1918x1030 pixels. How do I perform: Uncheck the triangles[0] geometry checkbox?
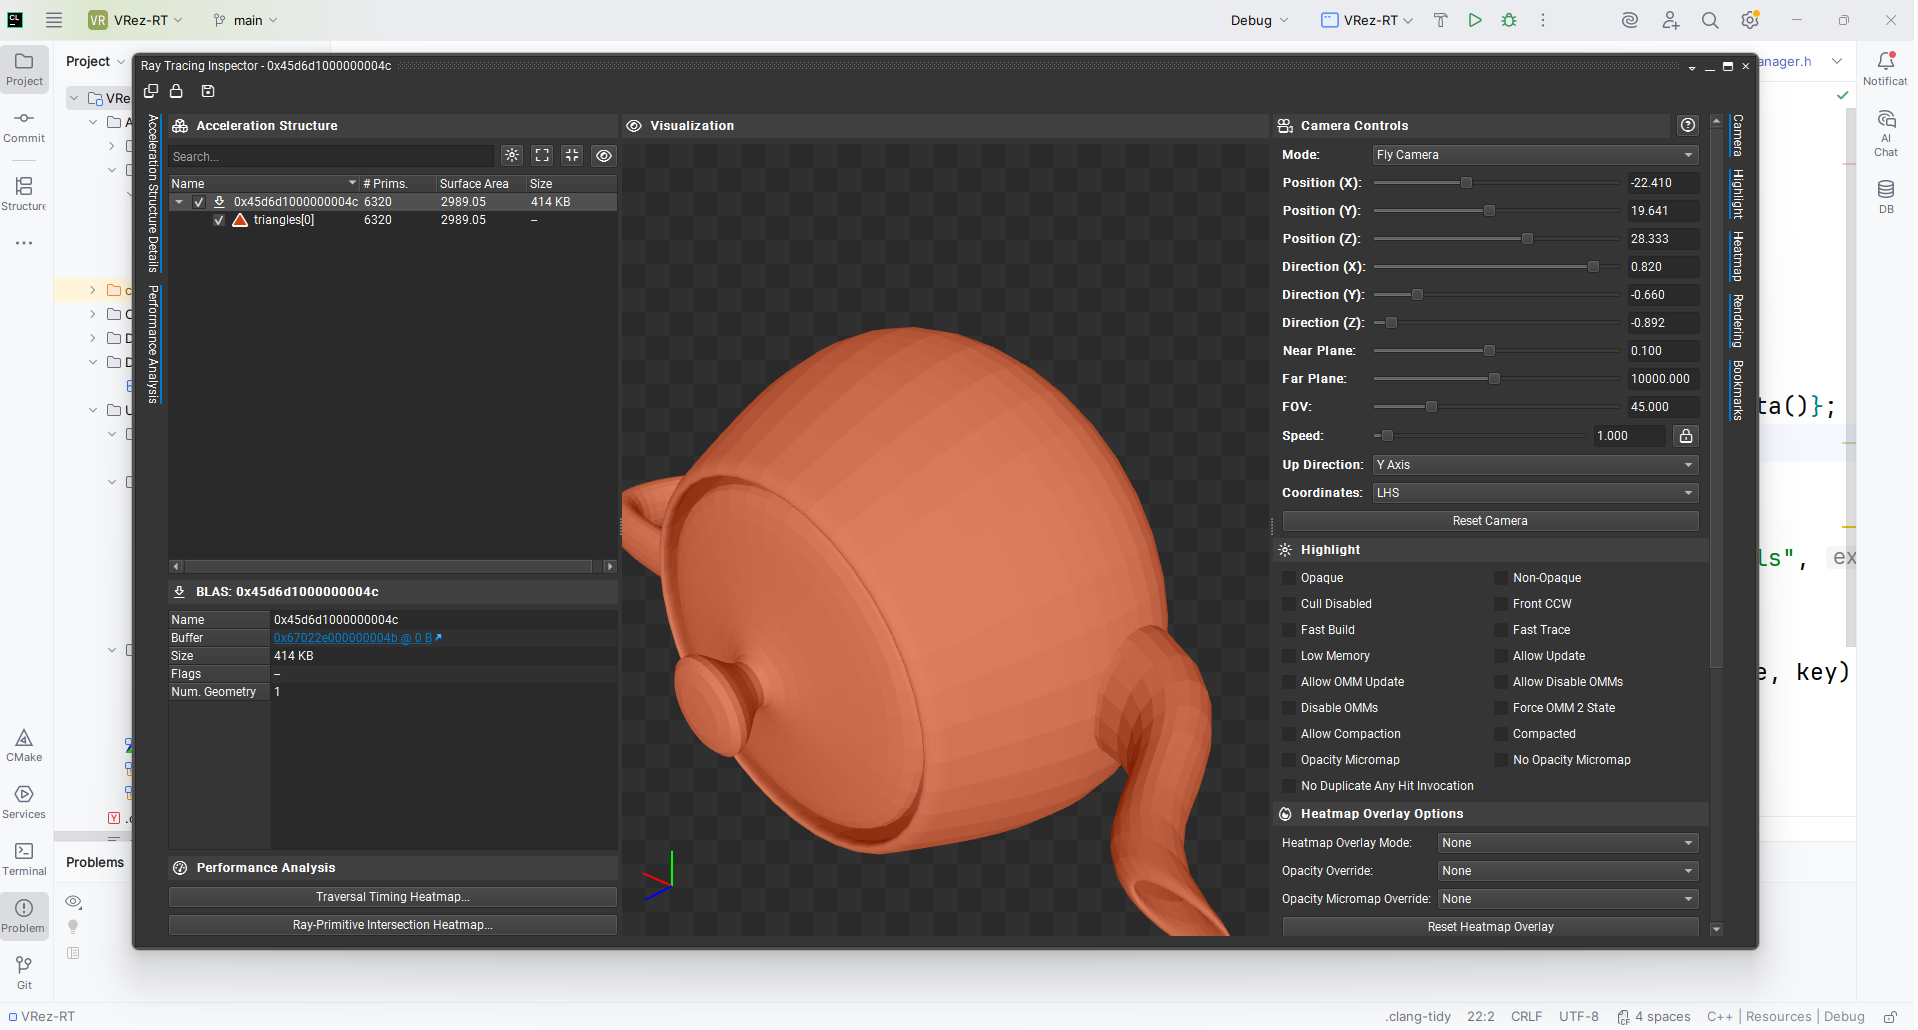219,220
